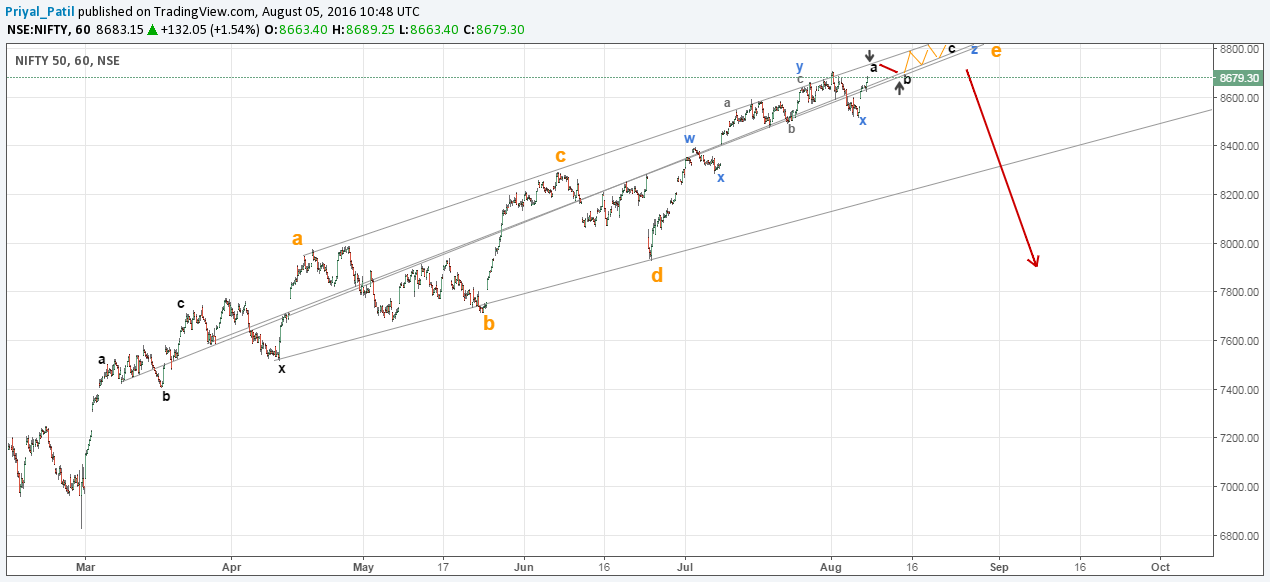Click the Oct label on time axis

(1160, 565)
